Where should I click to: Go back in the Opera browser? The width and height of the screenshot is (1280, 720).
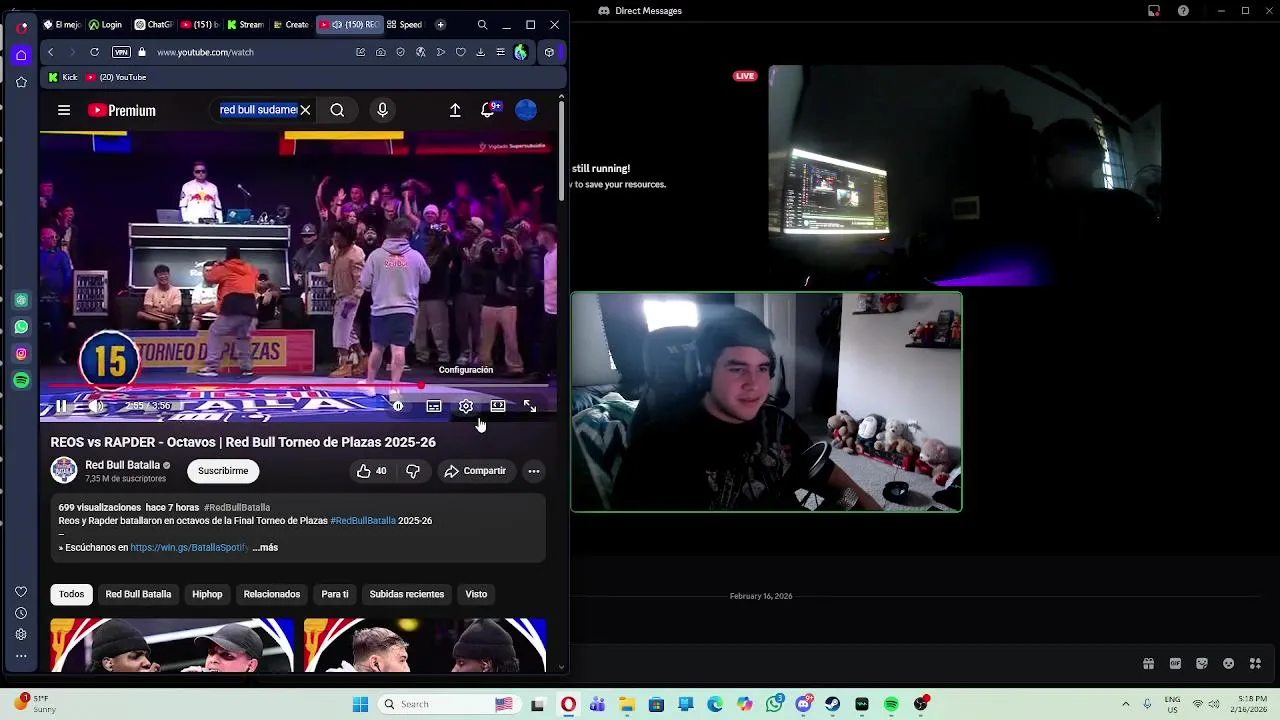50,52
